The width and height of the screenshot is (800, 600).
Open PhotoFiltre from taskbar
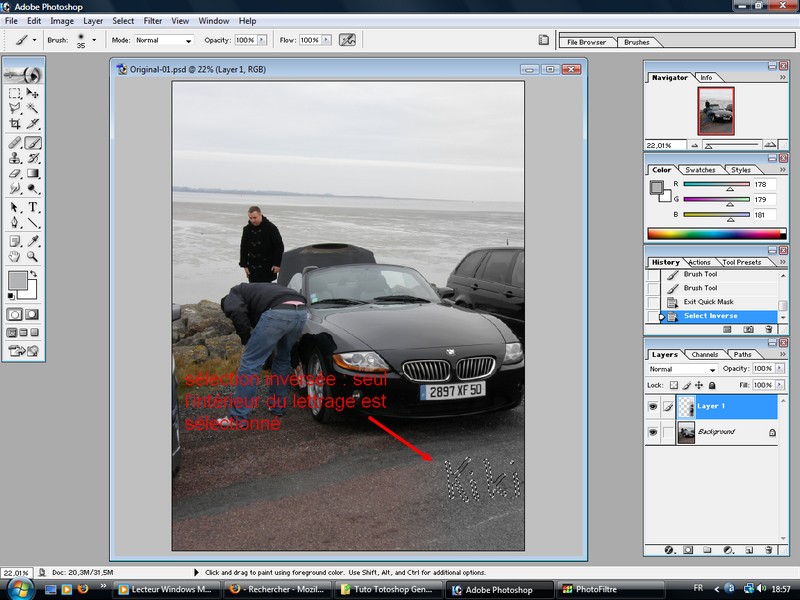(610, 589)
